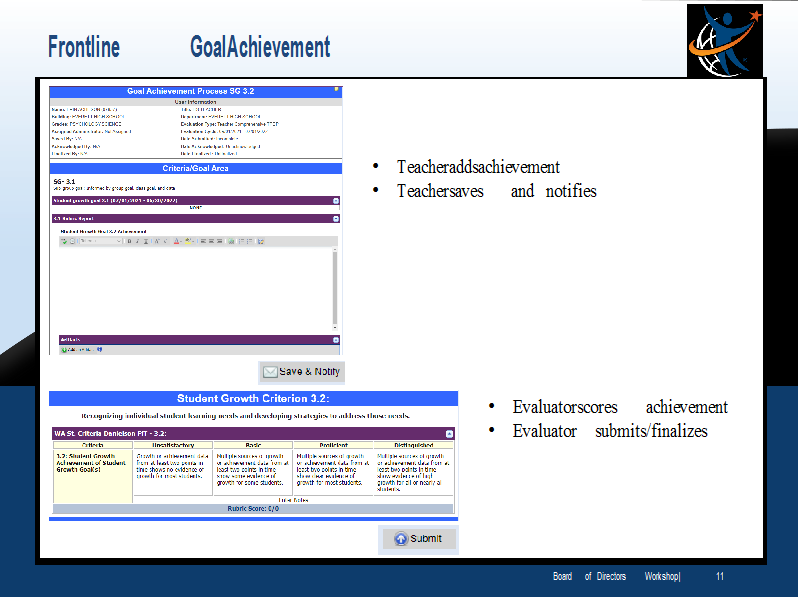Image resolution: width=800 pixels, height=600 pixels.
Task: Click the organization logo on the slide
Action: click(x=724, y=41)
